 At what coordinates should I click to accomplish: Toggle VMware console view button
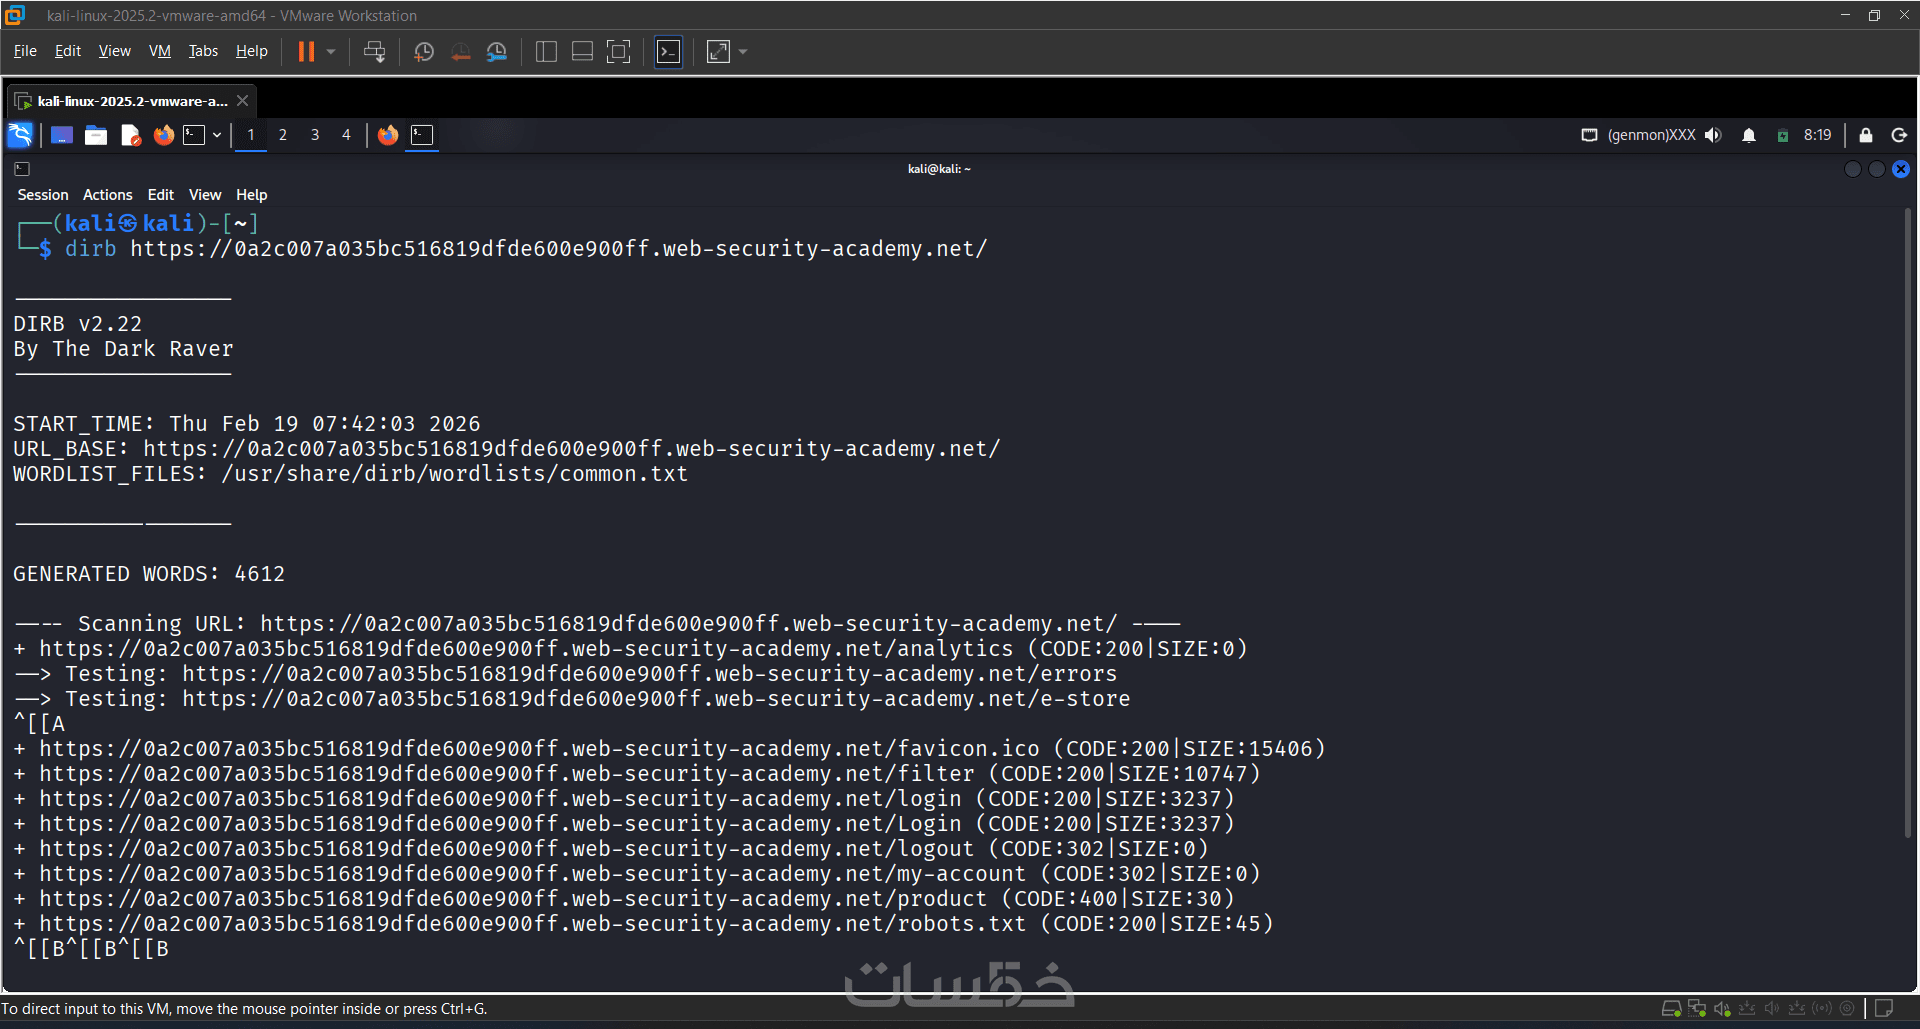point(668,52)
